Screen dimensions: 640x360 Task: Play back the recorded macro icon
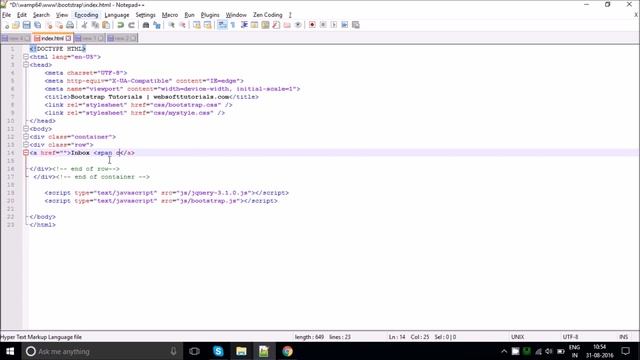click(x=334, y=25)
